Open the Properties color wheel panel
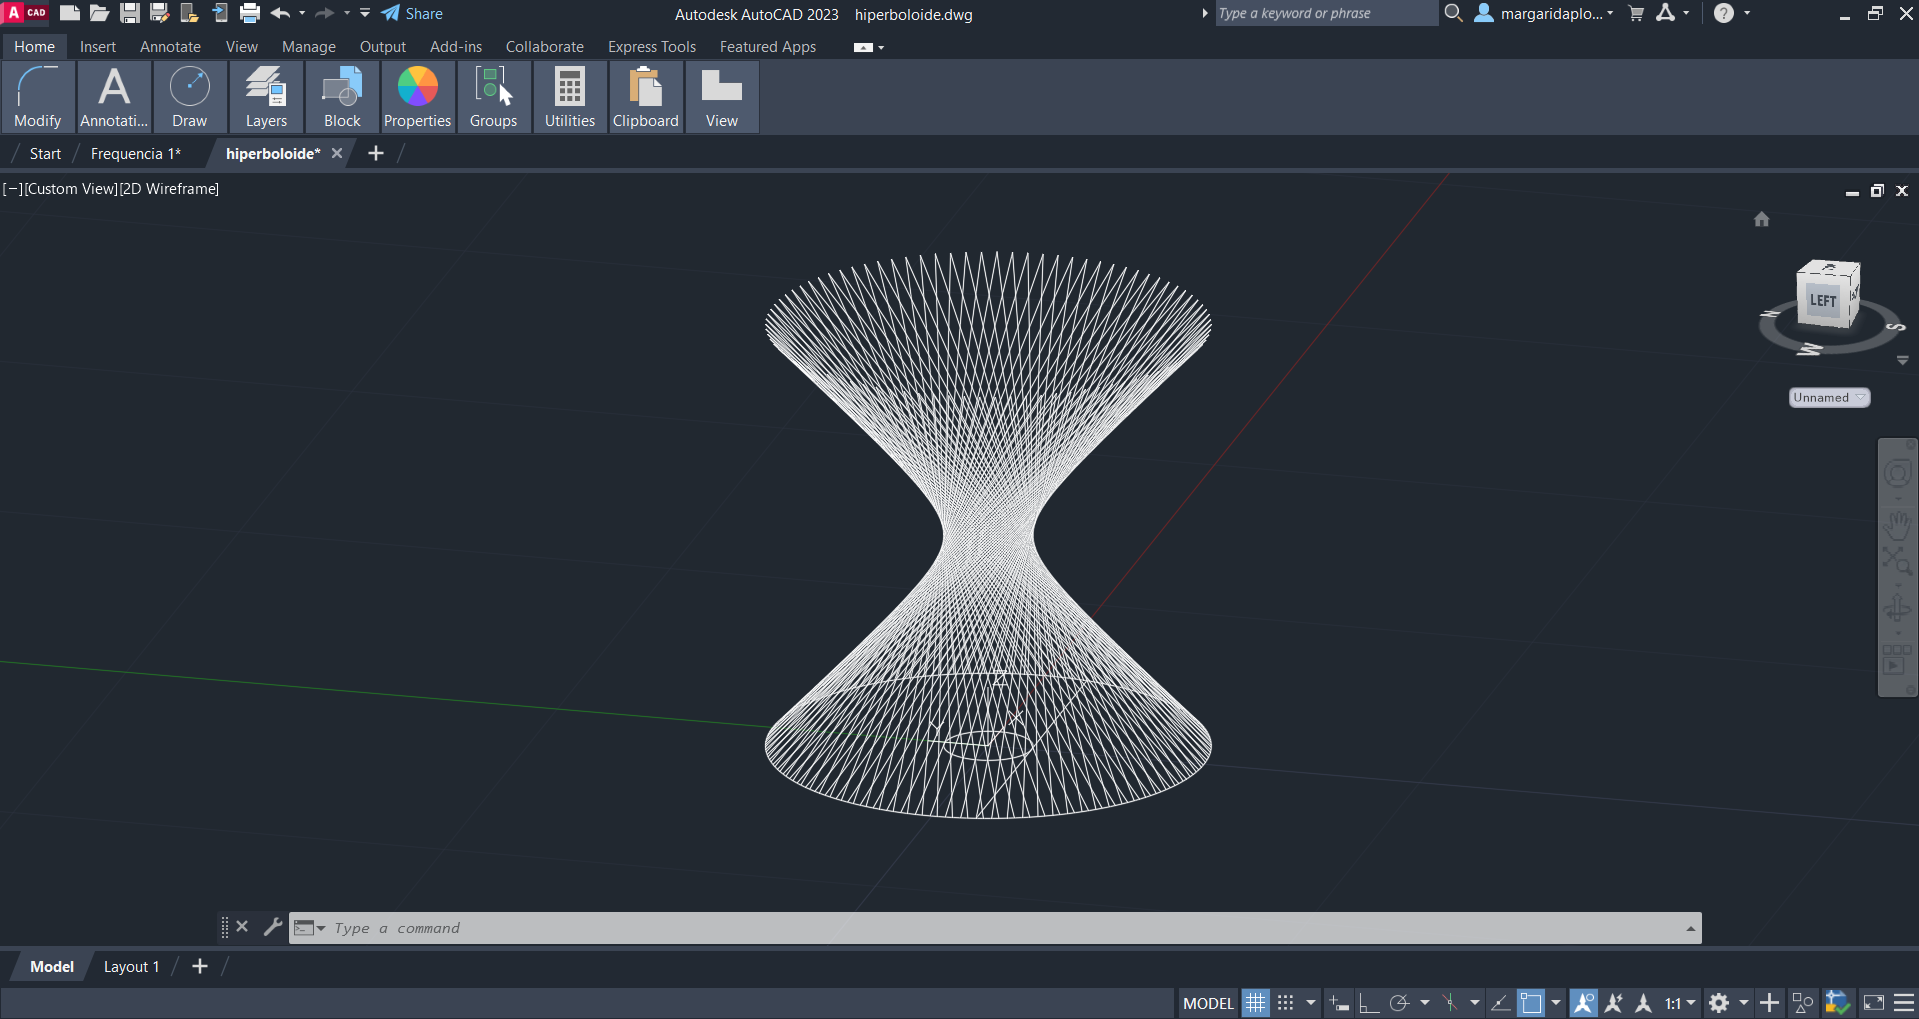Viewport: 1919px width, 1019px height. (417, 97)
